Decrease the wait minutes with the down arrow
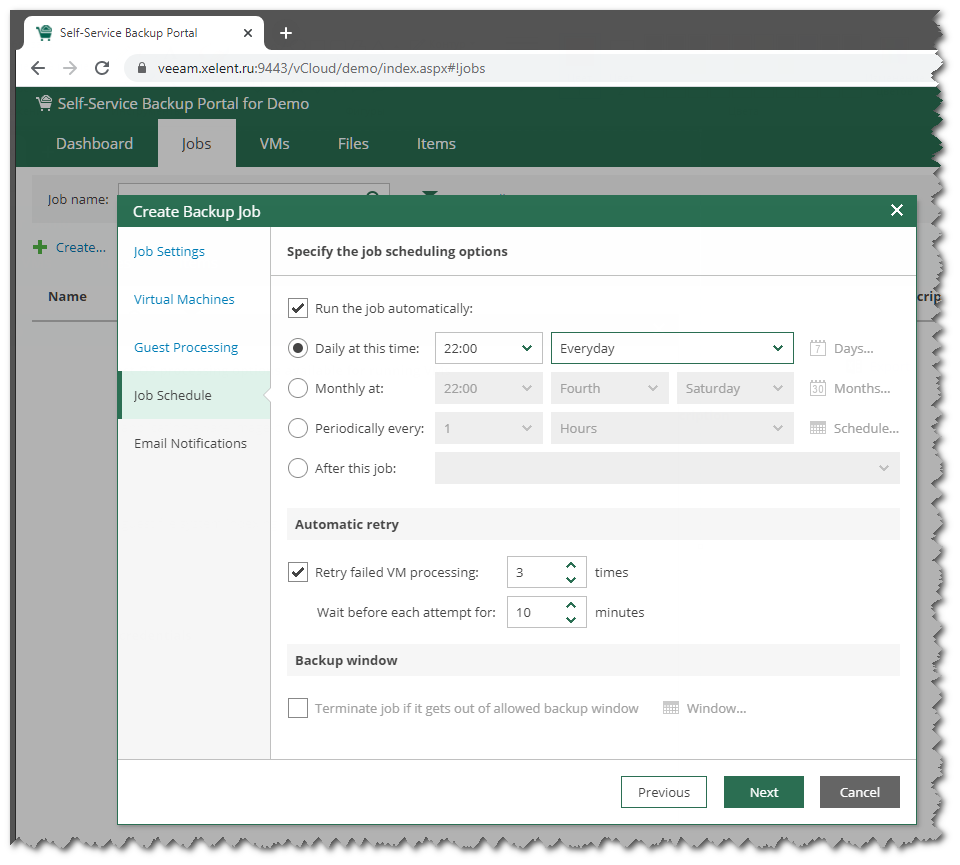Screen dimensions: 960x865 coord(571,620)
